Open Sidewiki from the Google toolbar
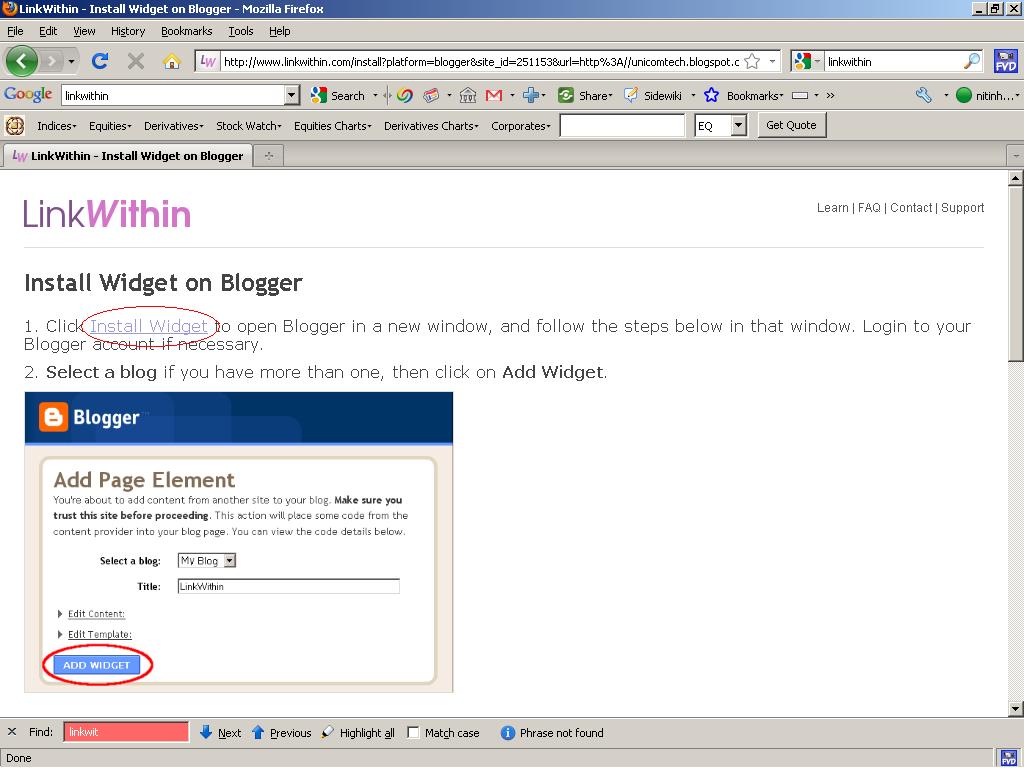Image resolution: width=1024 pixels, height=768 pixels. 653,95
